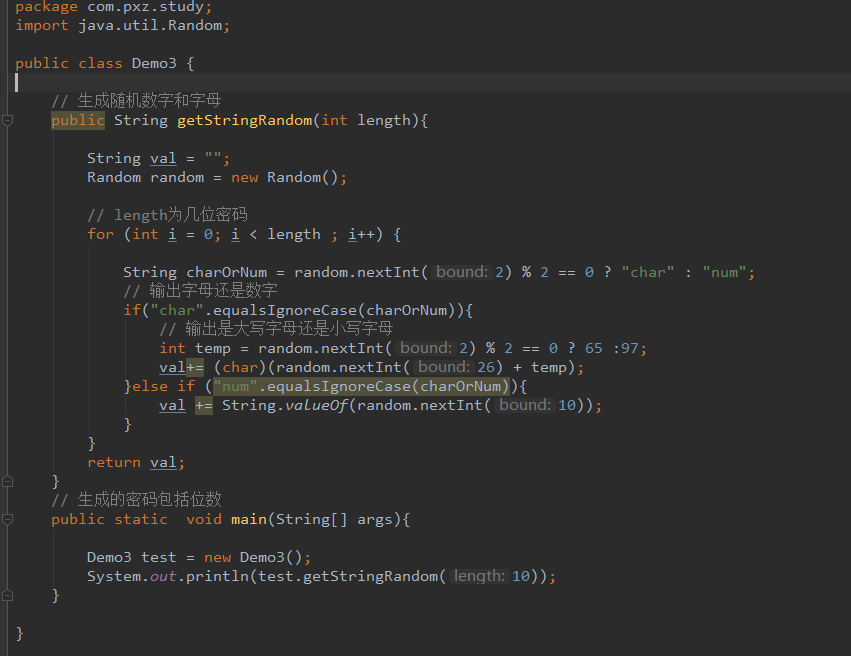Click the valueOf method call
This screenshot has width=851, height=656.
(316, 405)
